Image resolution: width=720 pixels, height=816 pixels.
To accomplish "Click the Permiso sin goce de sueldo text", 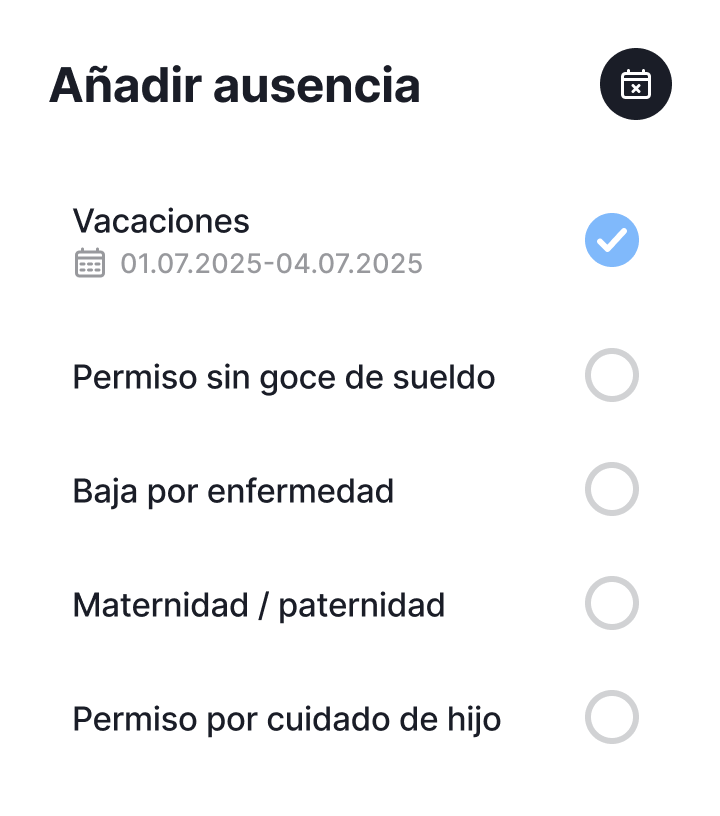I will click(x=284, y=378).
